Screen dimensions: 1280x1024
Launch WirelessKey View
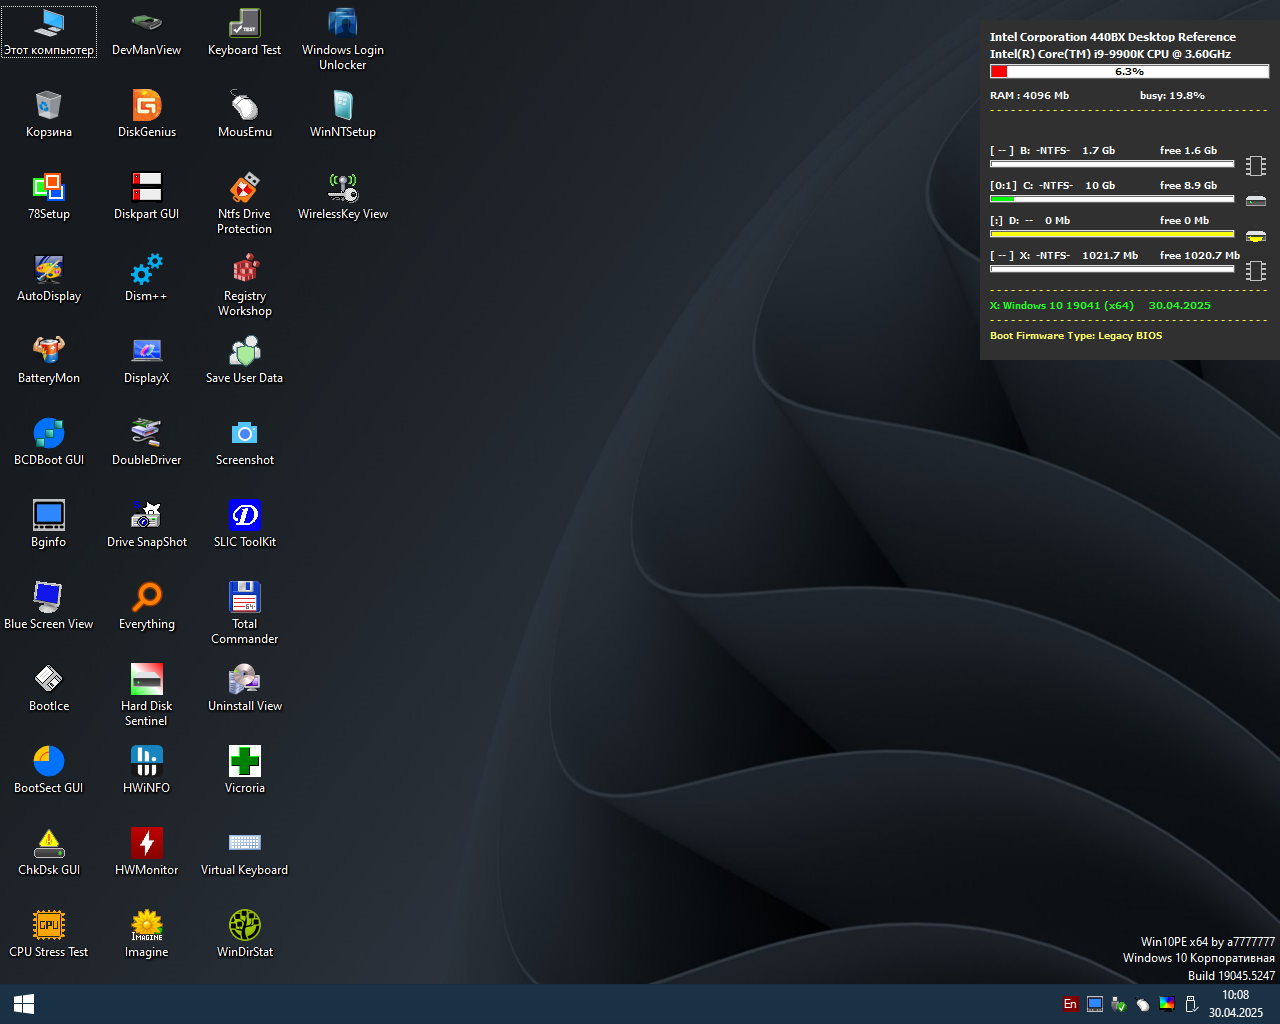(x=342, y=196)
